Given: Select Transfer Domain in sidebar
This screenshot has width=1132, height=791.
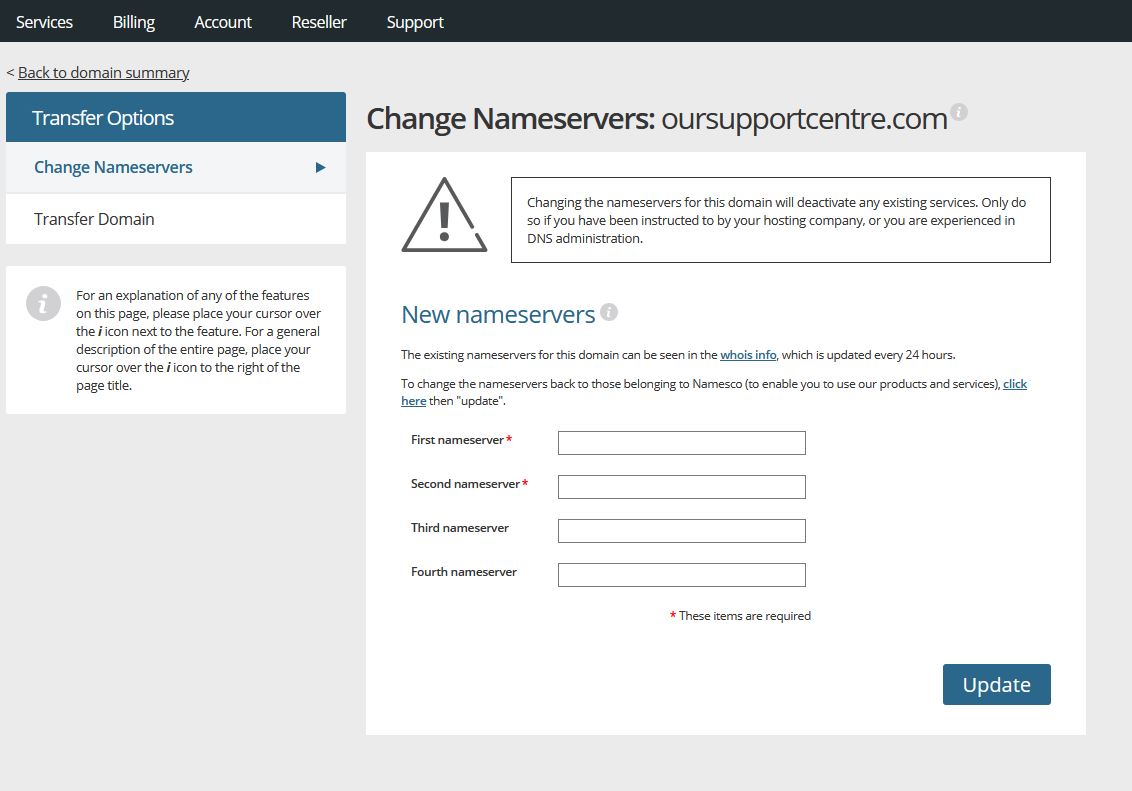Looking at the screenshot, I should click(176, 219).
